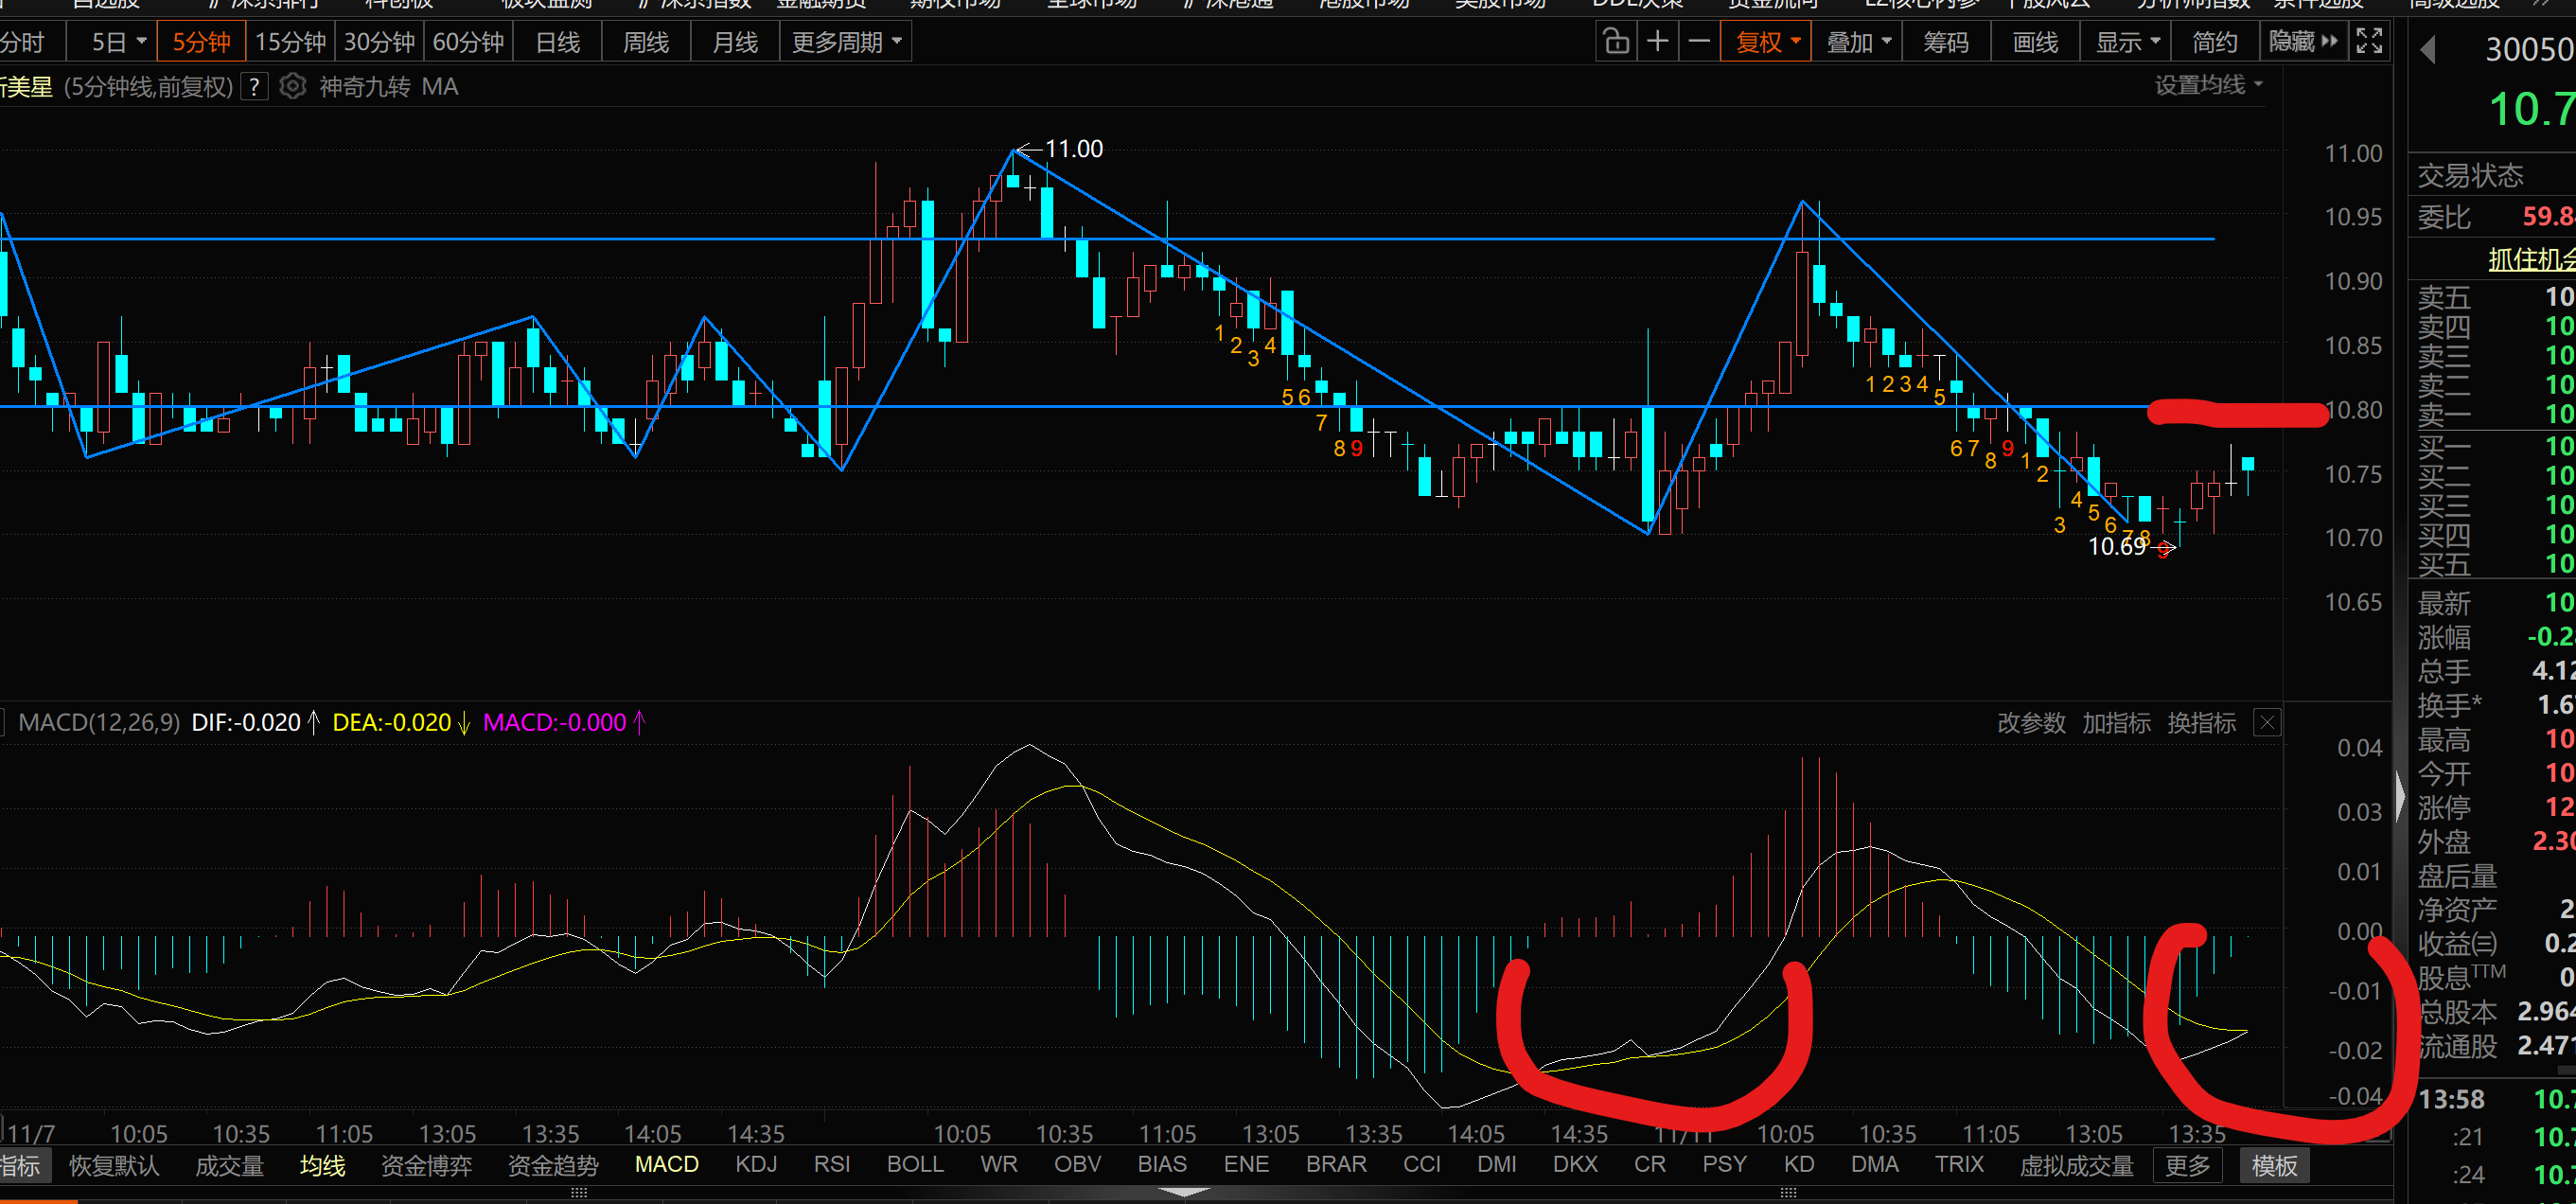
Task: Open 模板 template button
Action: tap(2274, 1166)
